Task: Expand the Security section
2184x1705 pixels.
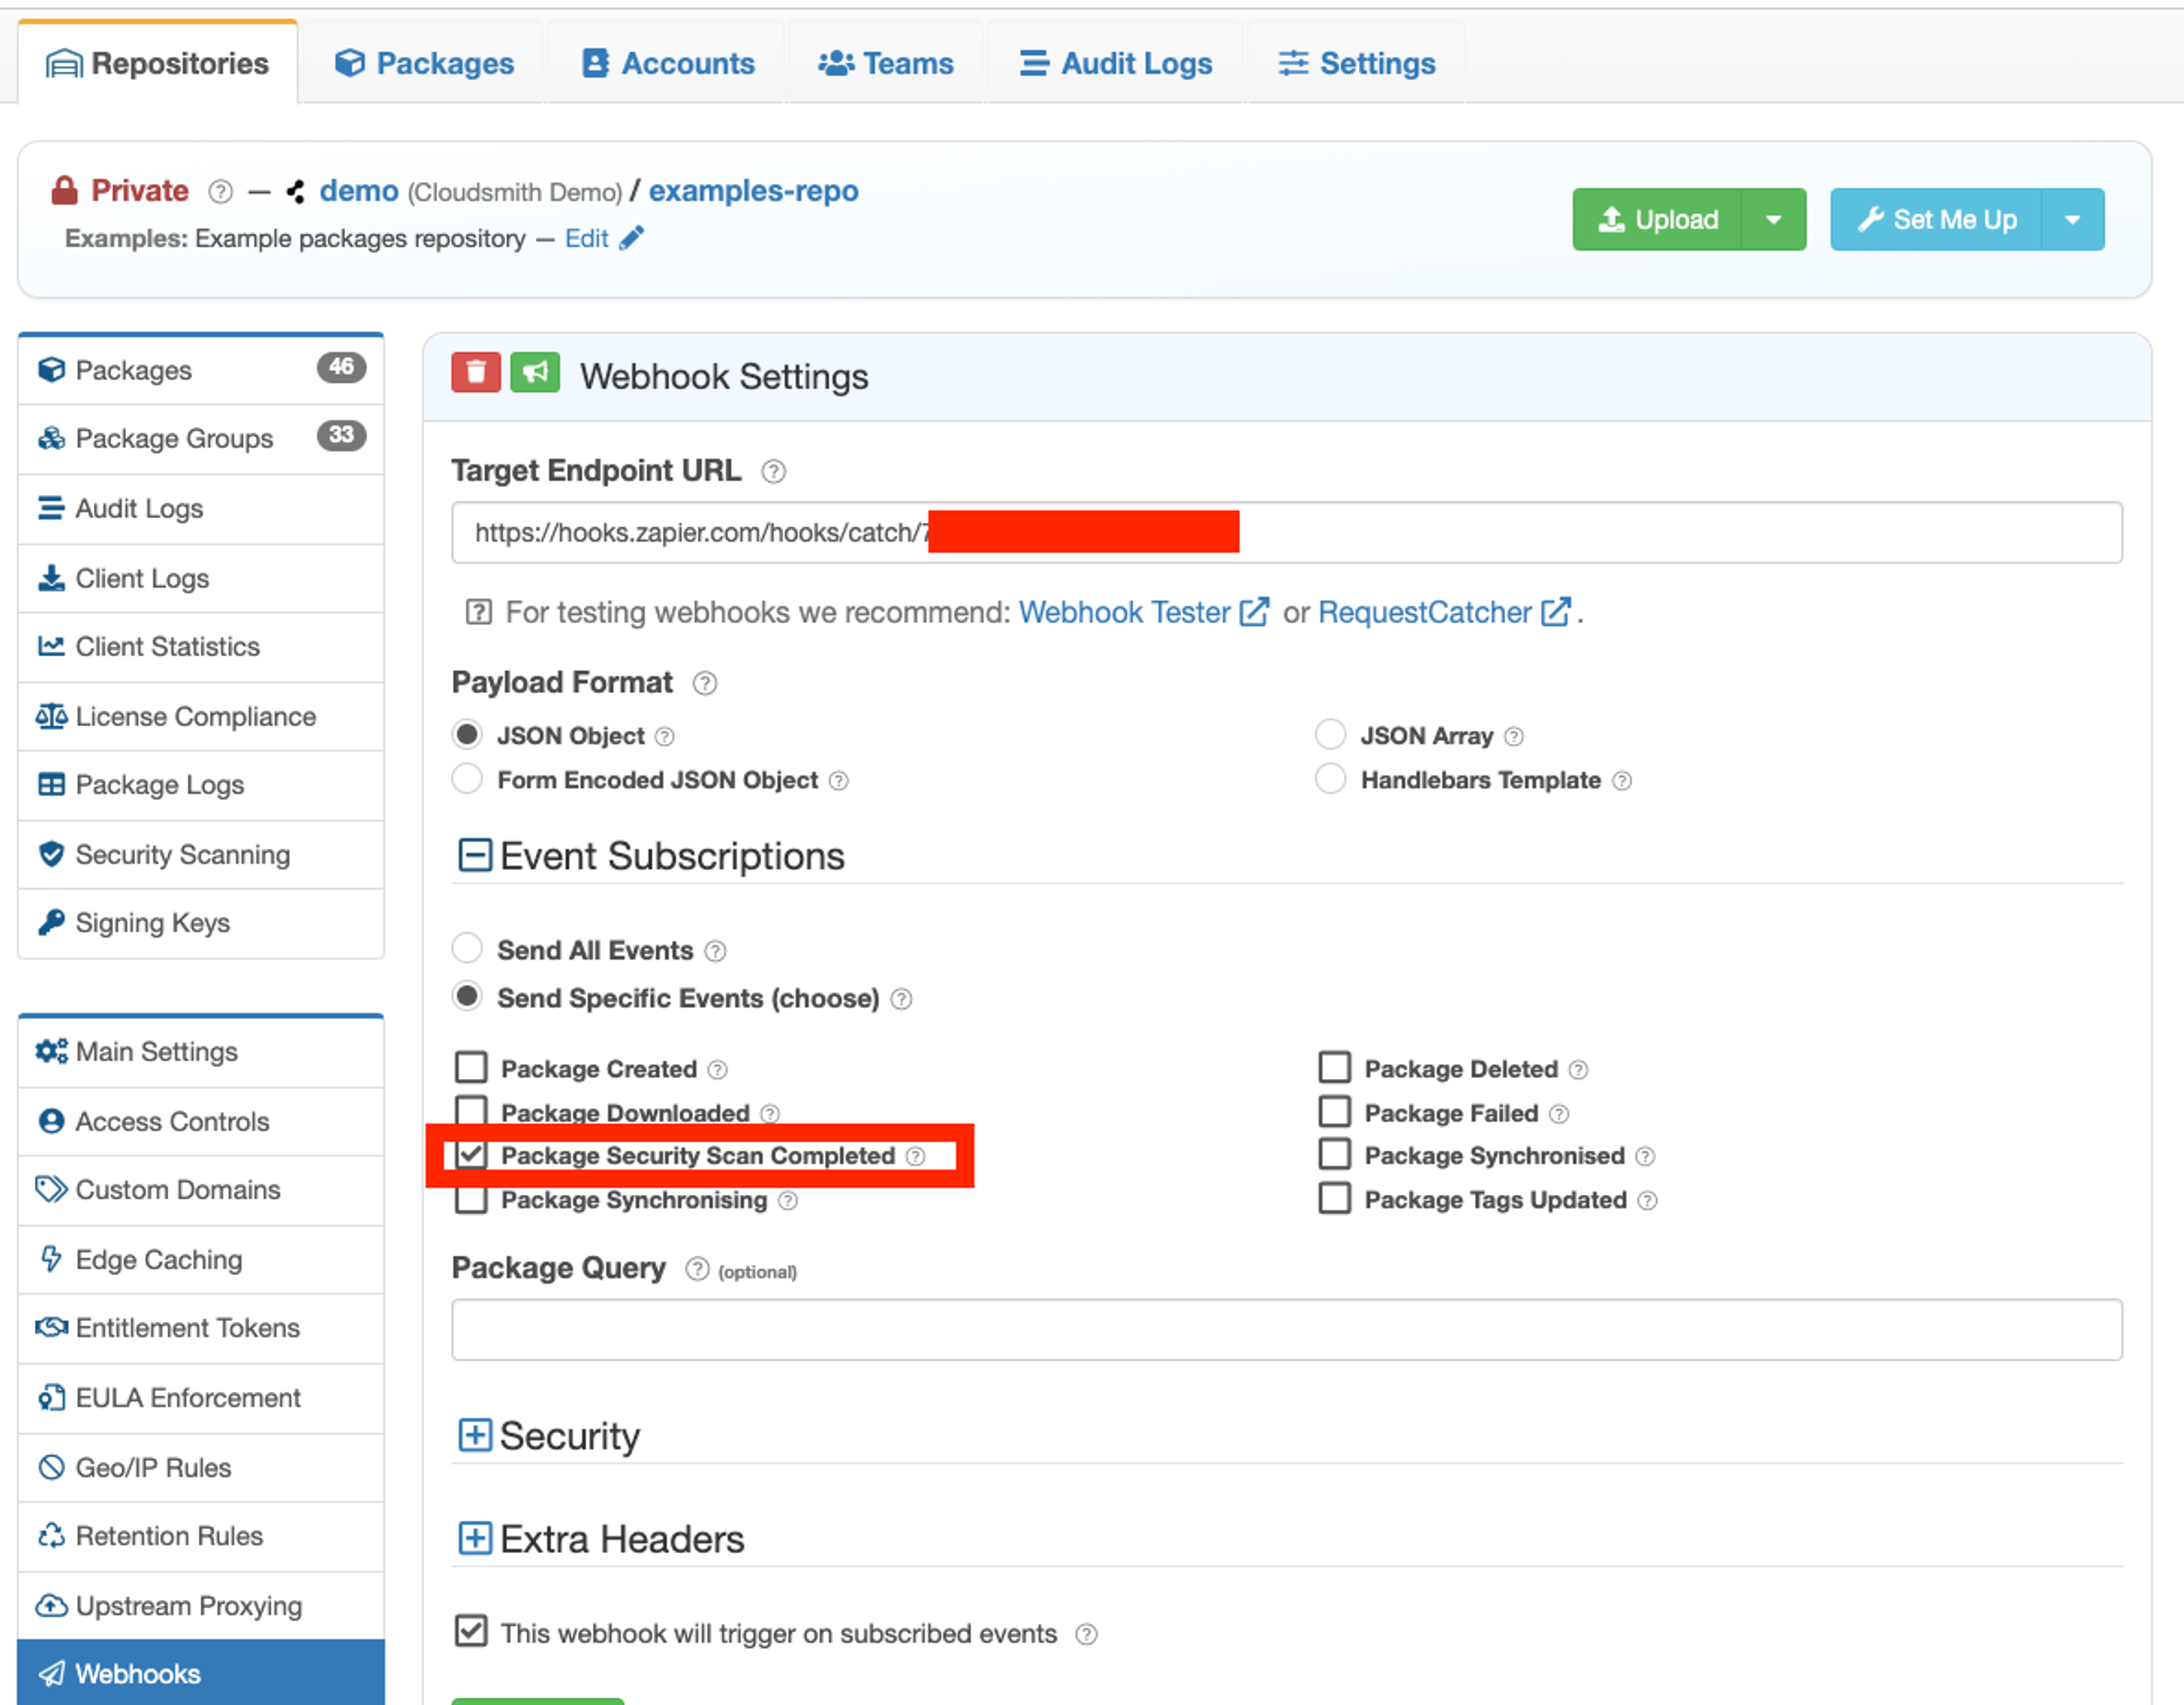Action: (475, 1435)
